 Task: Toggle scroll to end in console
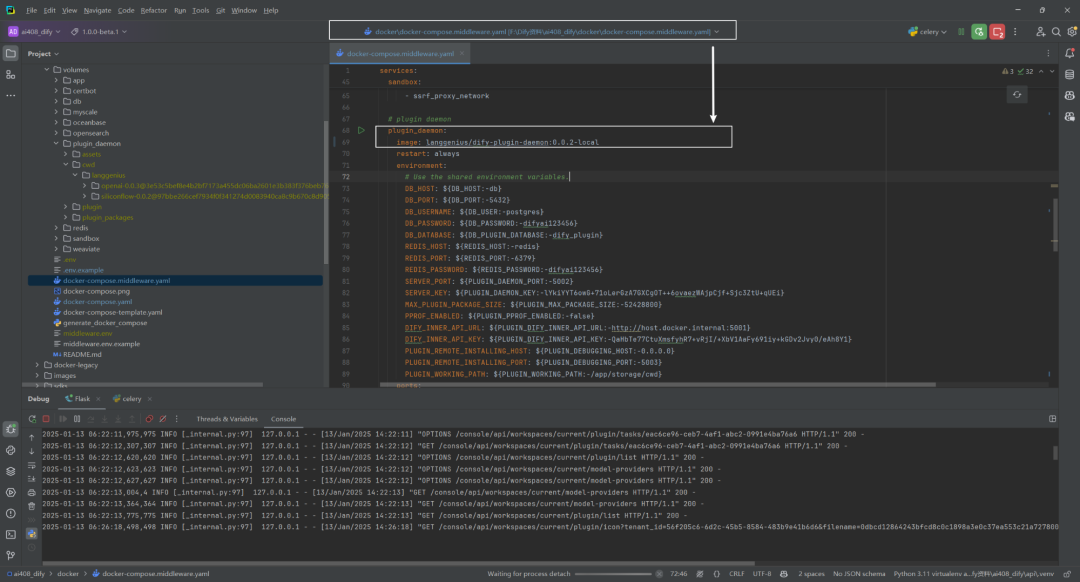[32, 479]
